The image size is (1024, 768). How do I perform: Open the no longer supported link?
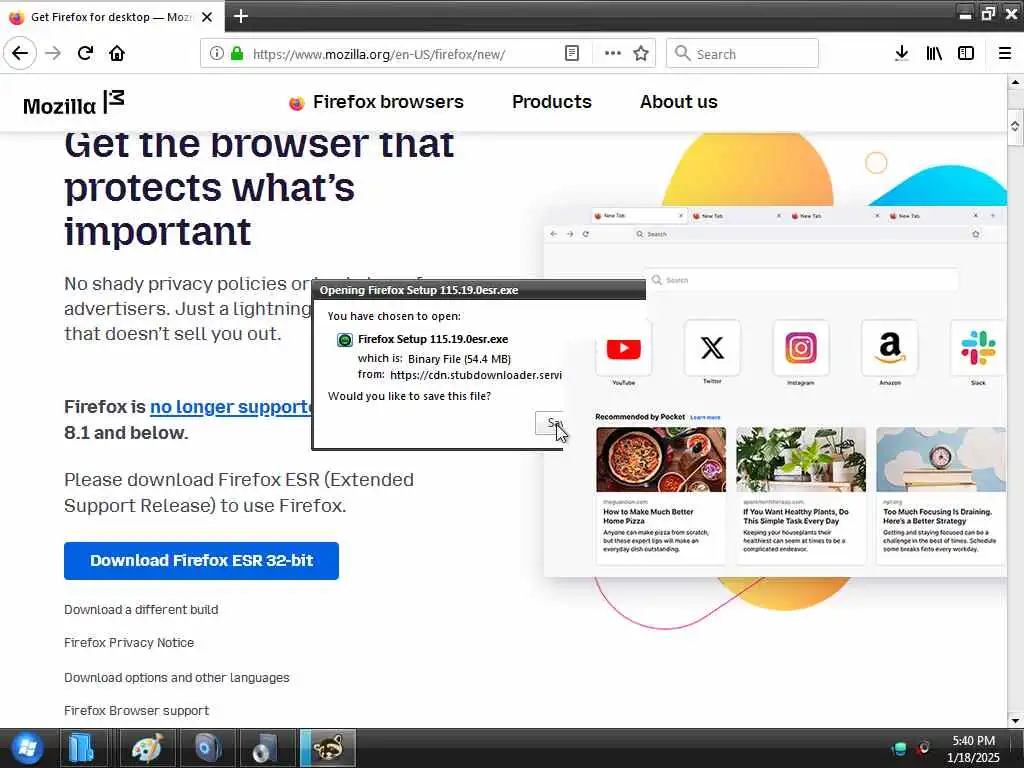point(231,407)
